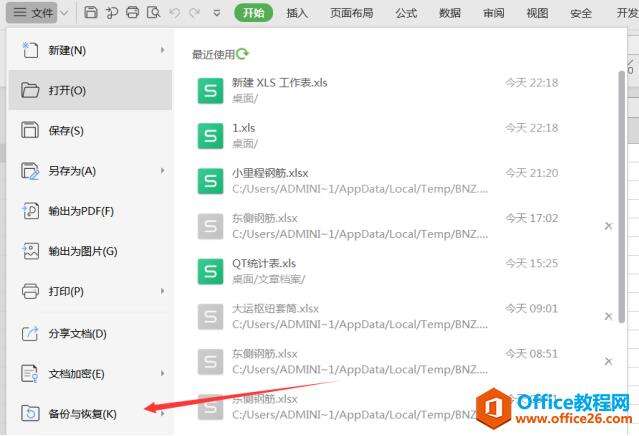Select 输出为PDF(F) menu entry
This screenshot has height=436, width=639.
click(x=90, y=211)
